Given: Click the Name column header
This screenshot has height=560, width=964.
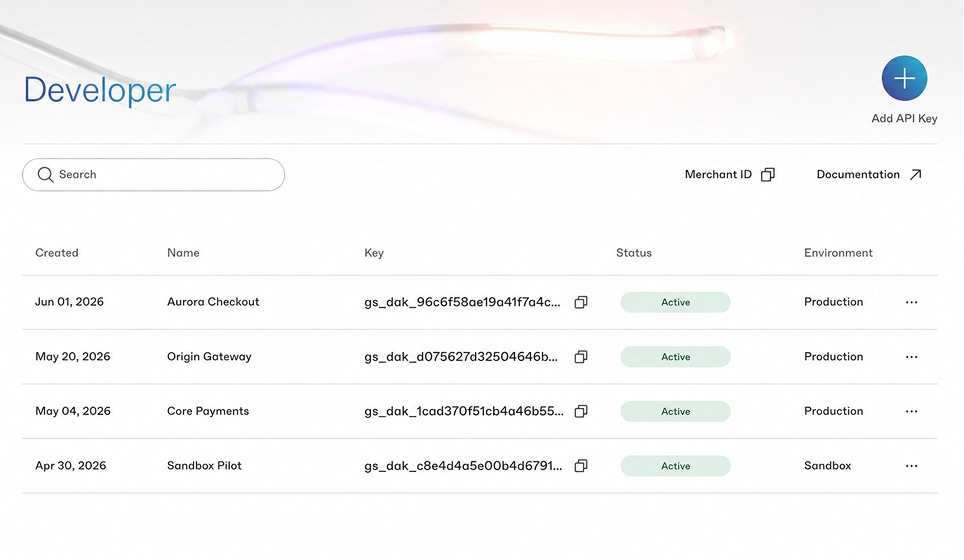Looking at the screenshot, I should (x=183, y=253).
